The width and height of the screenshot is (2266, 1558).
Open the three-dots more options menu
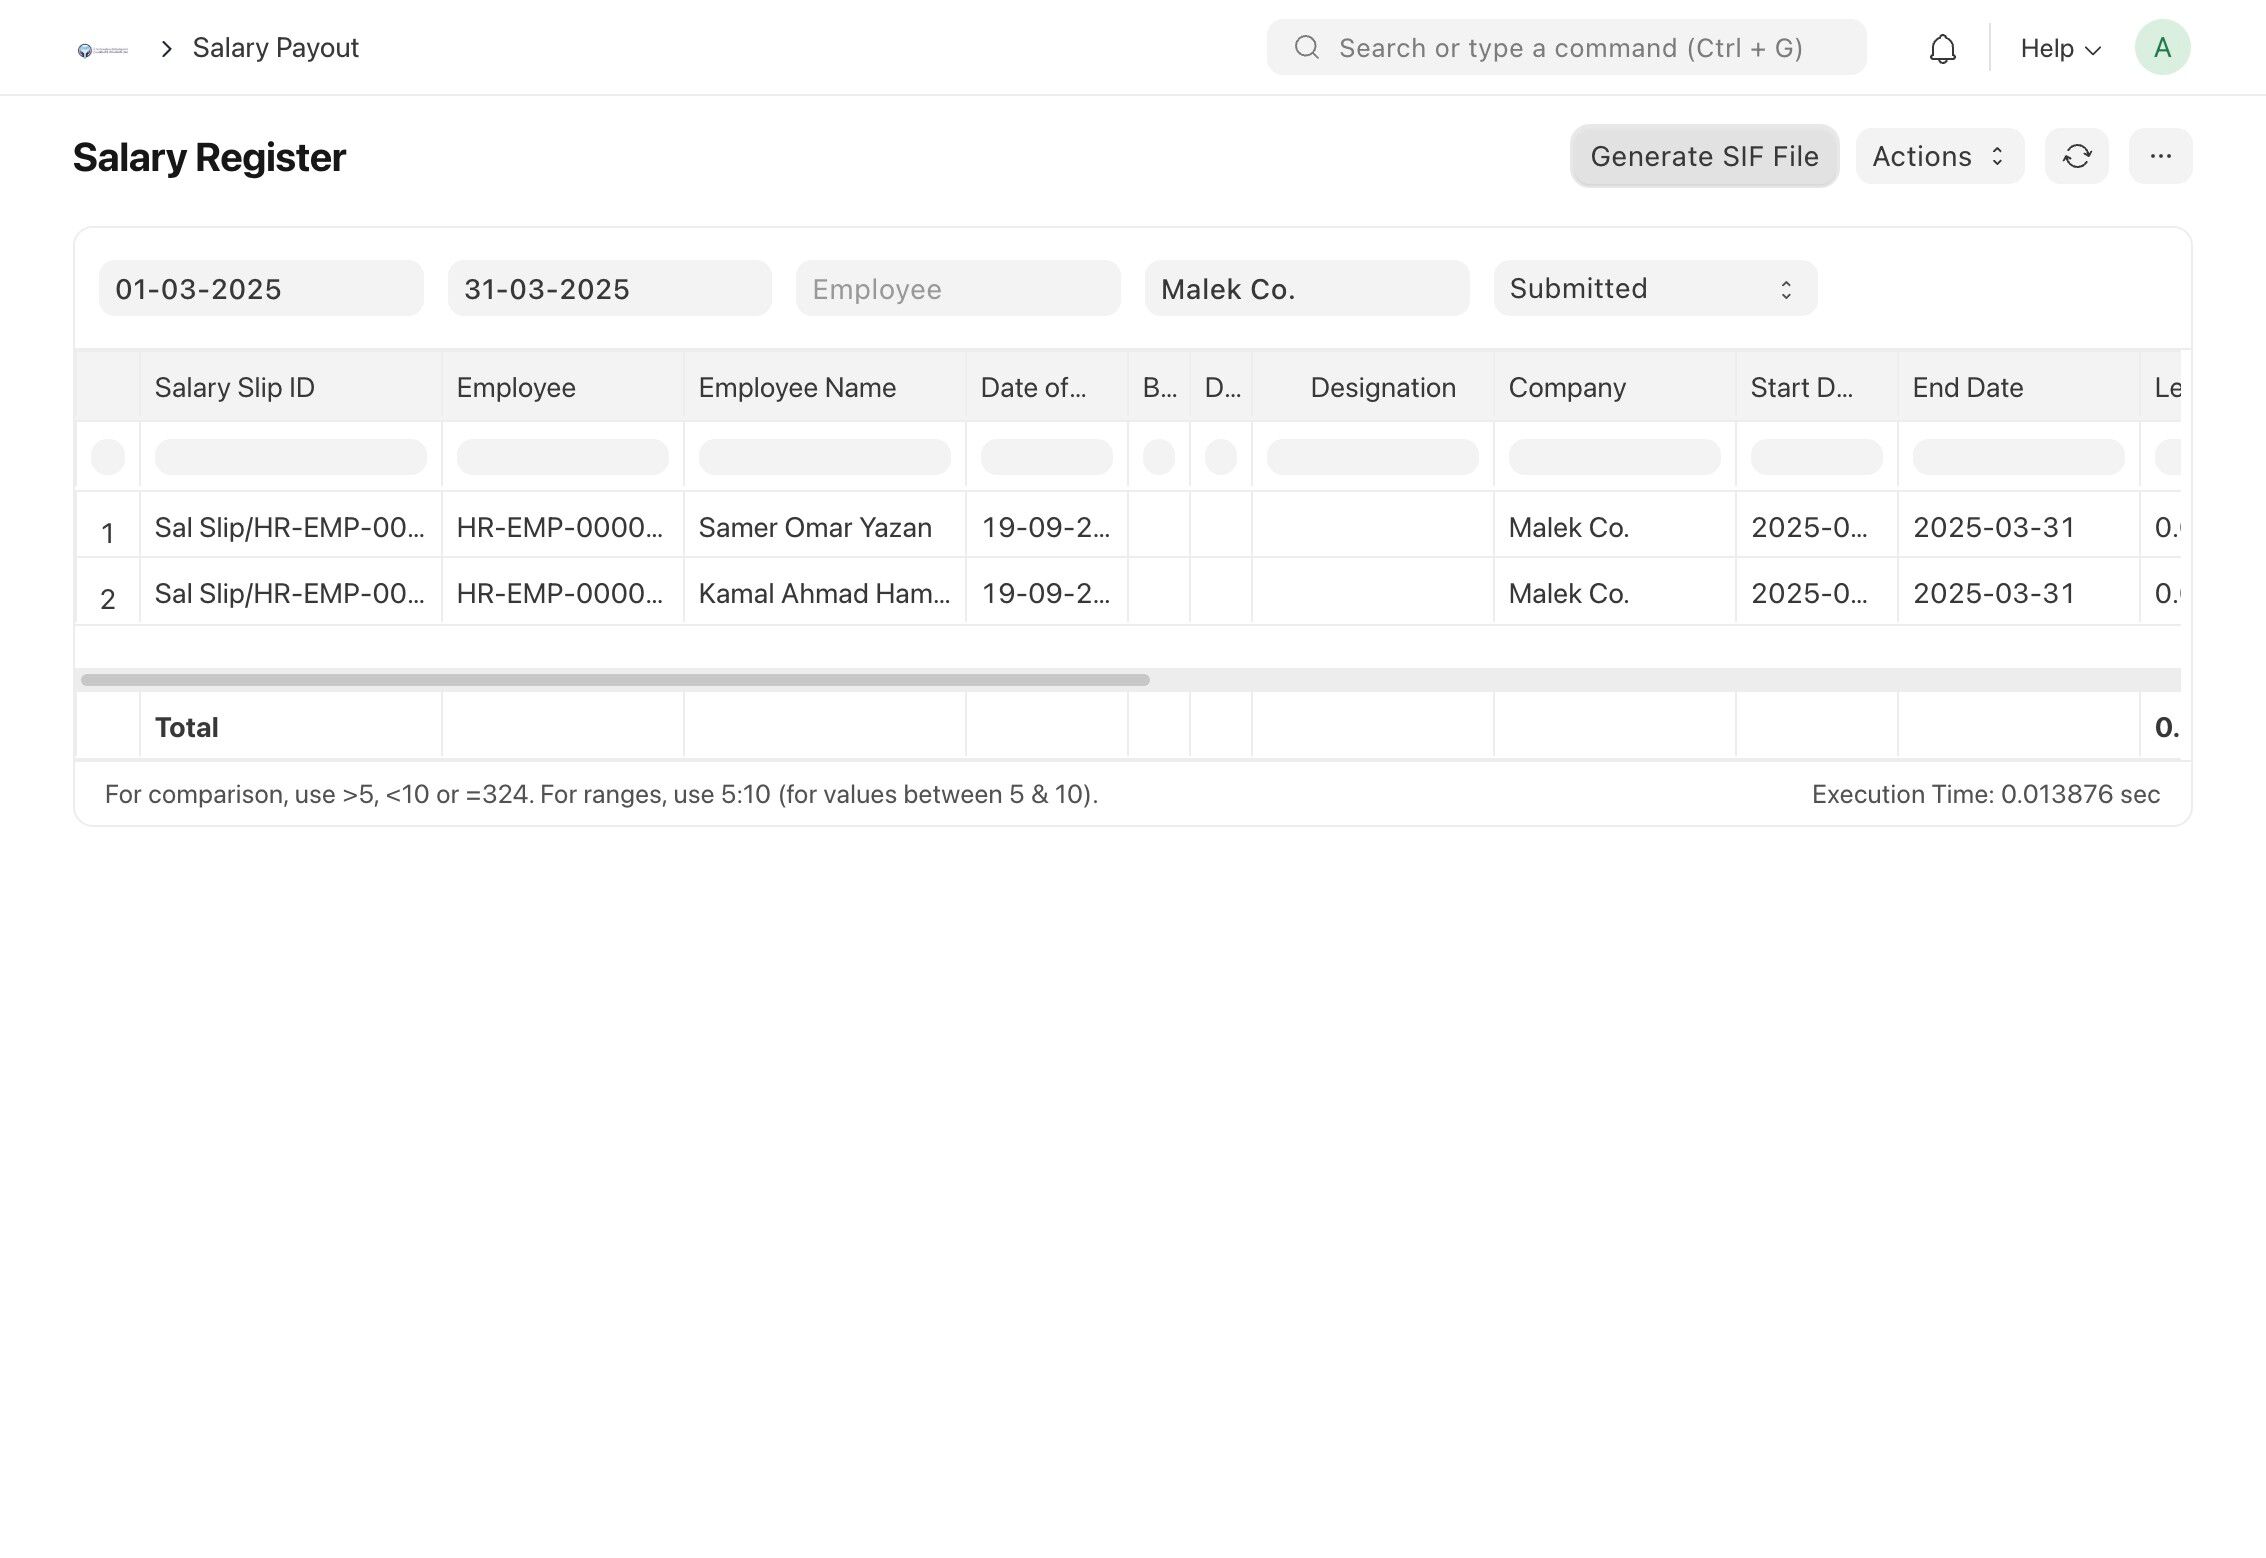(2160, 156)
